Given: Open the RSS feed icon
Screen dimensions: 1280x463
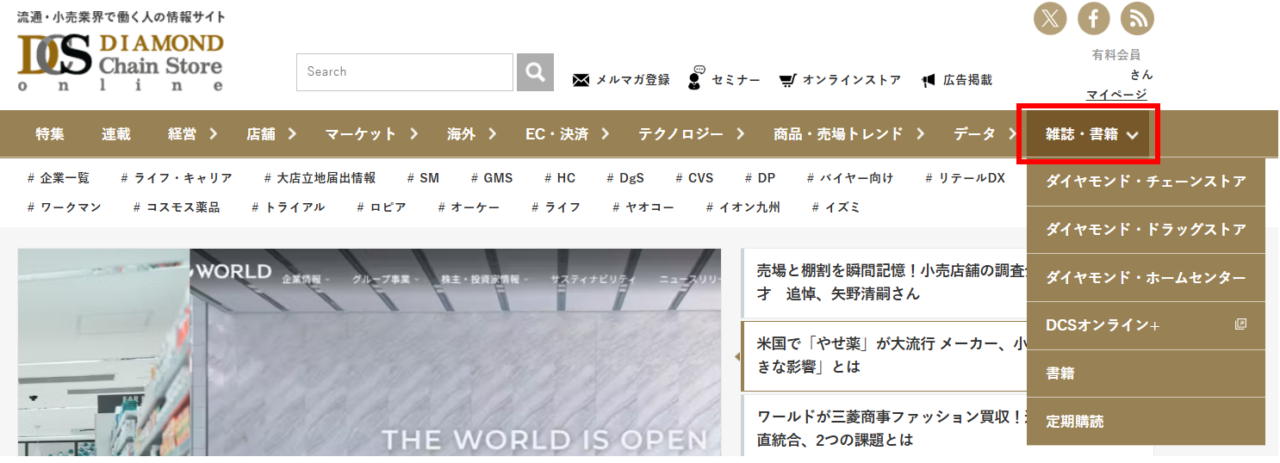Looking at the screenshot, I should pyautogui.click(x=1137, y=18).
